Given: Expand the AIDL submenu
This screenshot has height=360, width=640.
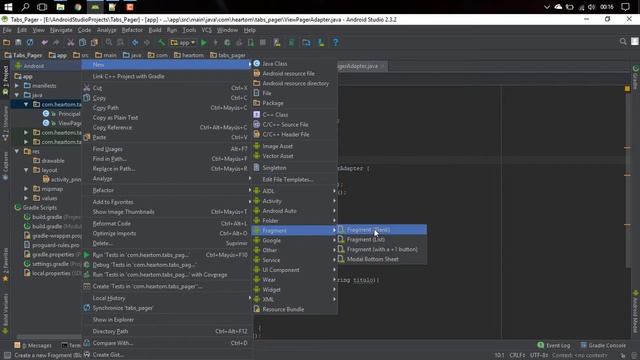Looking at the screenshot, I should click(x=295, y=191).
